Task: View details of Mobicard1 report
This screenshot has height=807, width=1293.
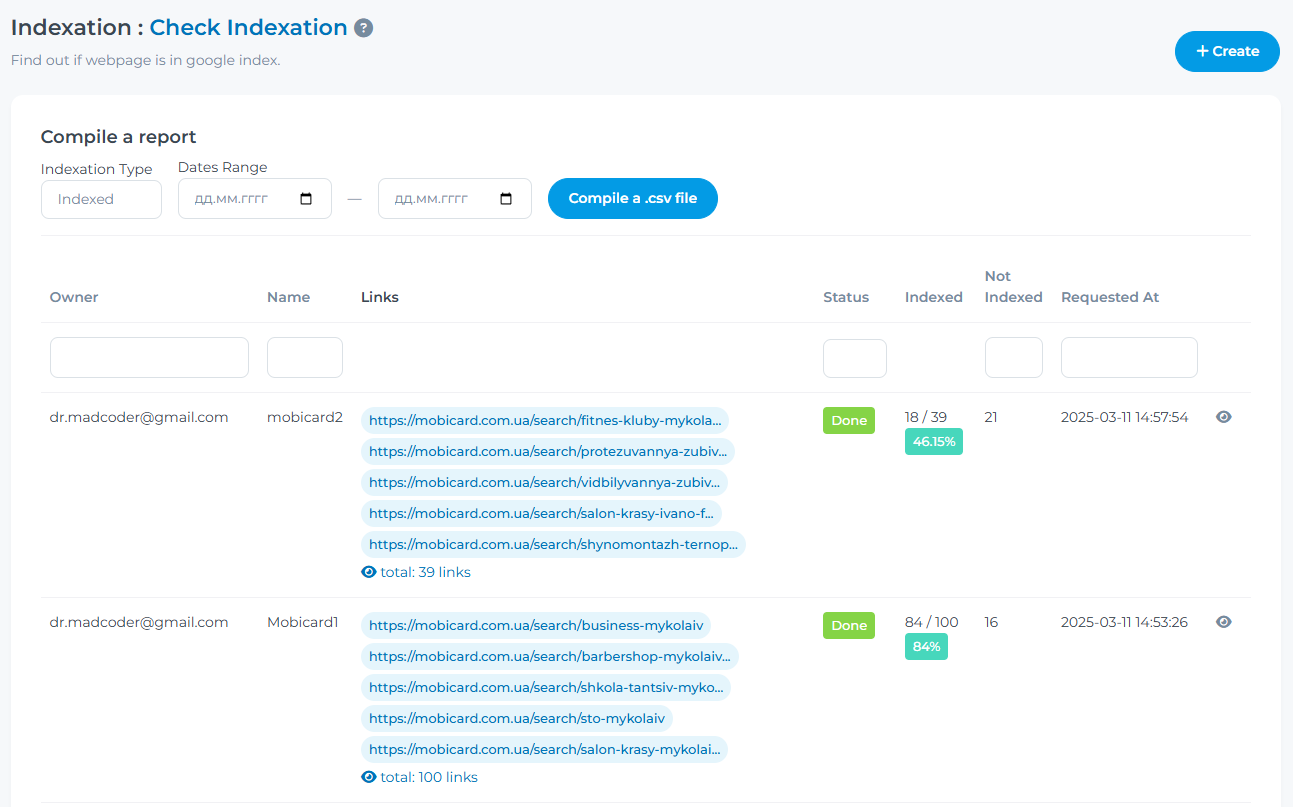Action: (x=1223, y=622)
